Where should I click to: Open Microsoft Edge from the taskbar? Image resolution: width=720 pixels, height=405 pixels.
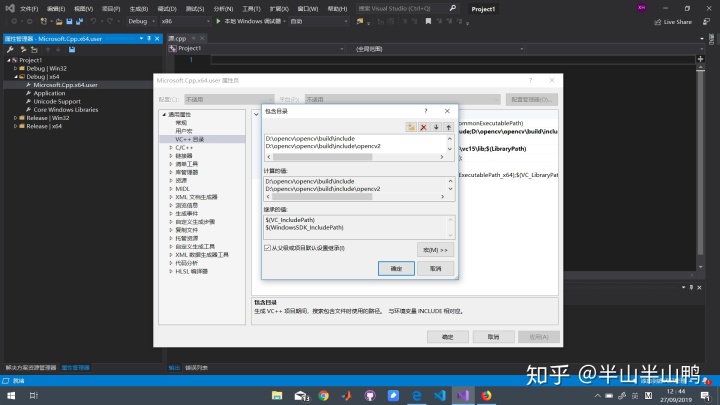pos(416,395)
